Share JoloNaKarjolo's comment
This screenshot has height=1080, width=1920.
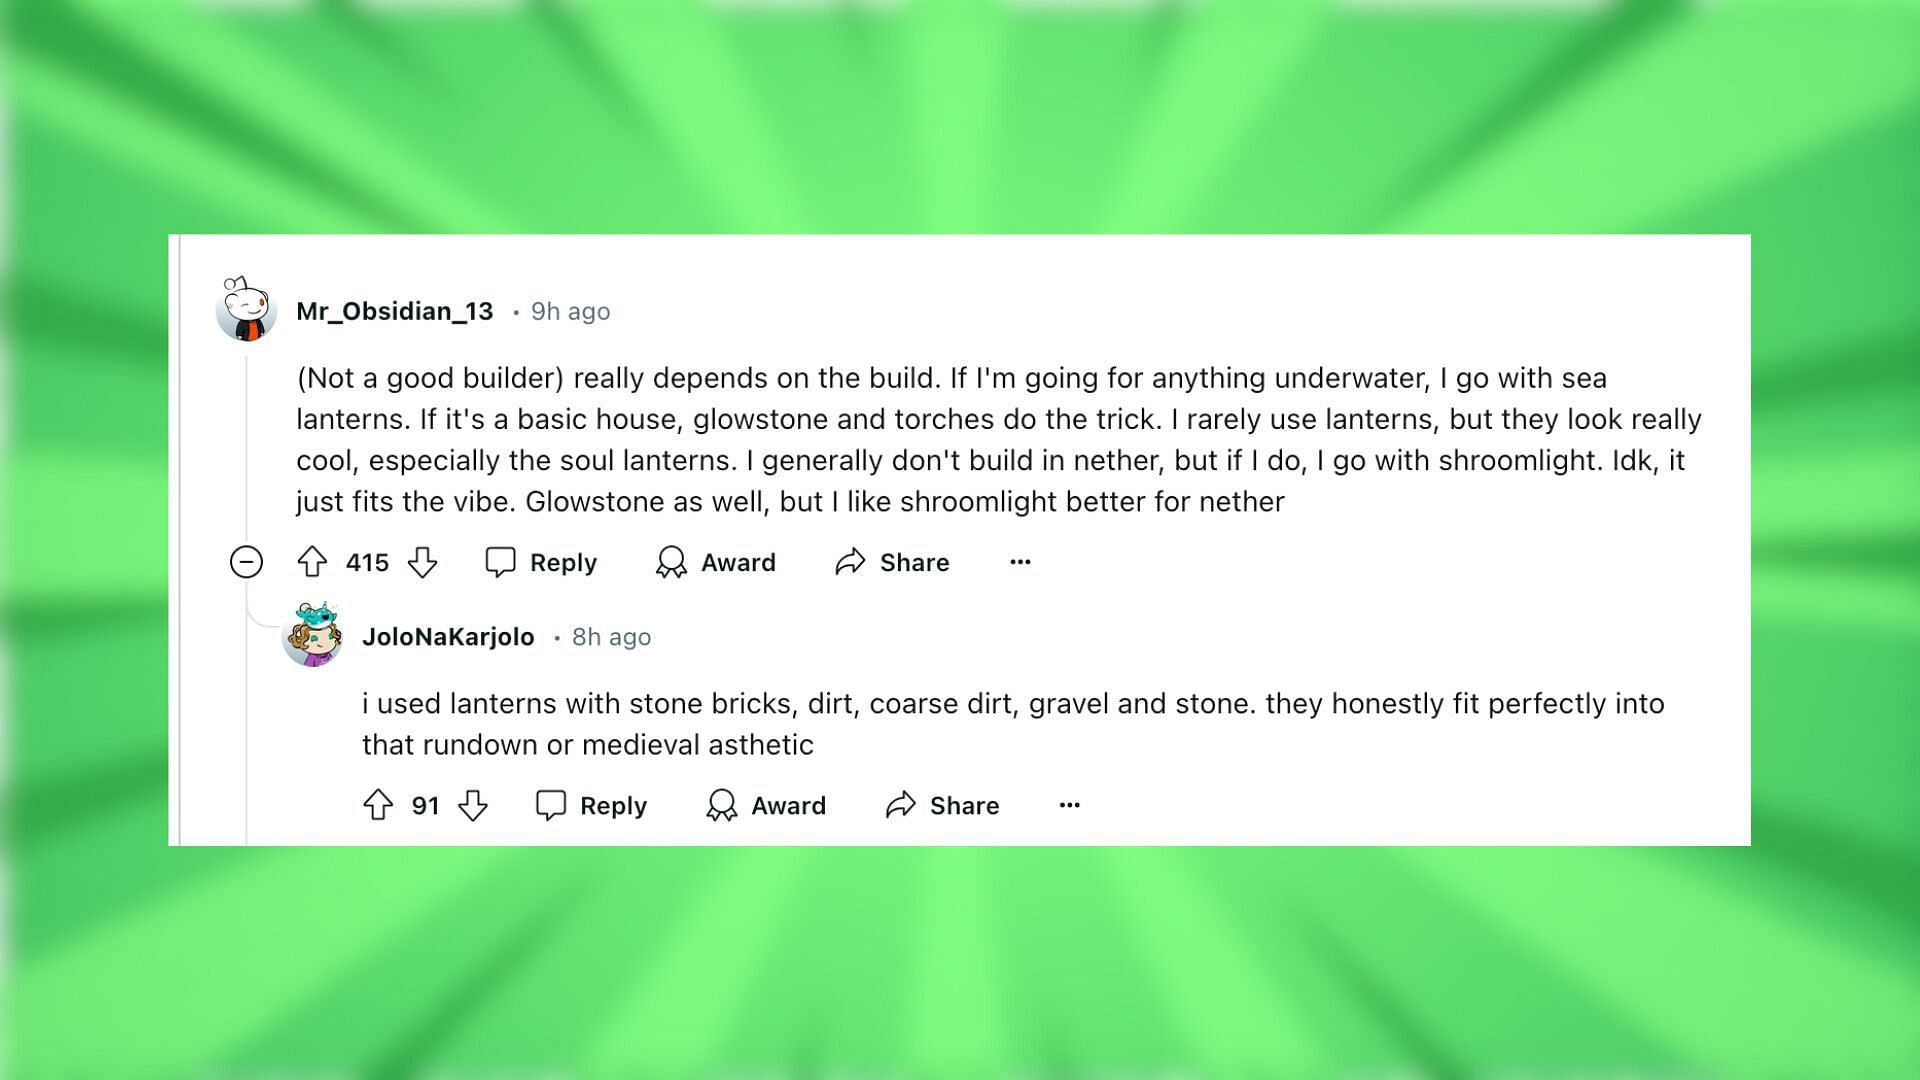tap(942, 805)
